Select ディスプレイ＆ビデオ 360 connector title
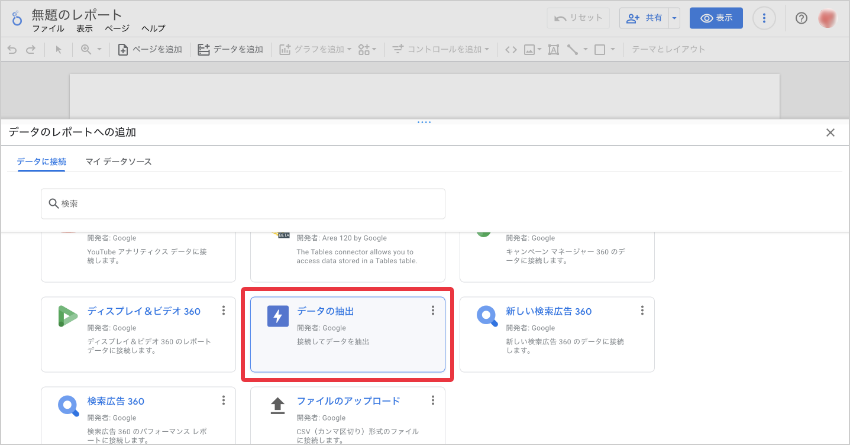850x445 pixels. pos(144,311)
